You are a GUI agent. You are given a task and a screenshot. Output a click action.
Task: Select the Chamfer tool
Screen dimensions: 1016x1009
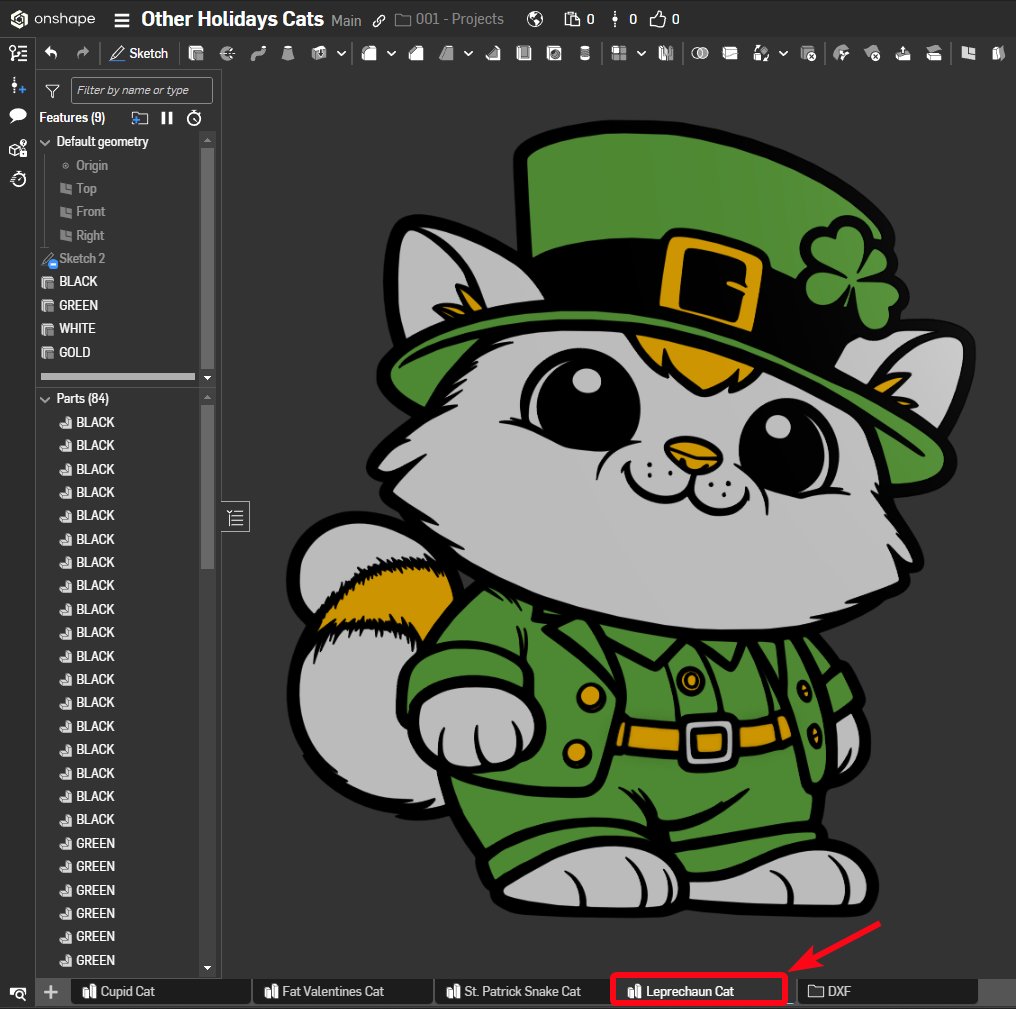416,53
